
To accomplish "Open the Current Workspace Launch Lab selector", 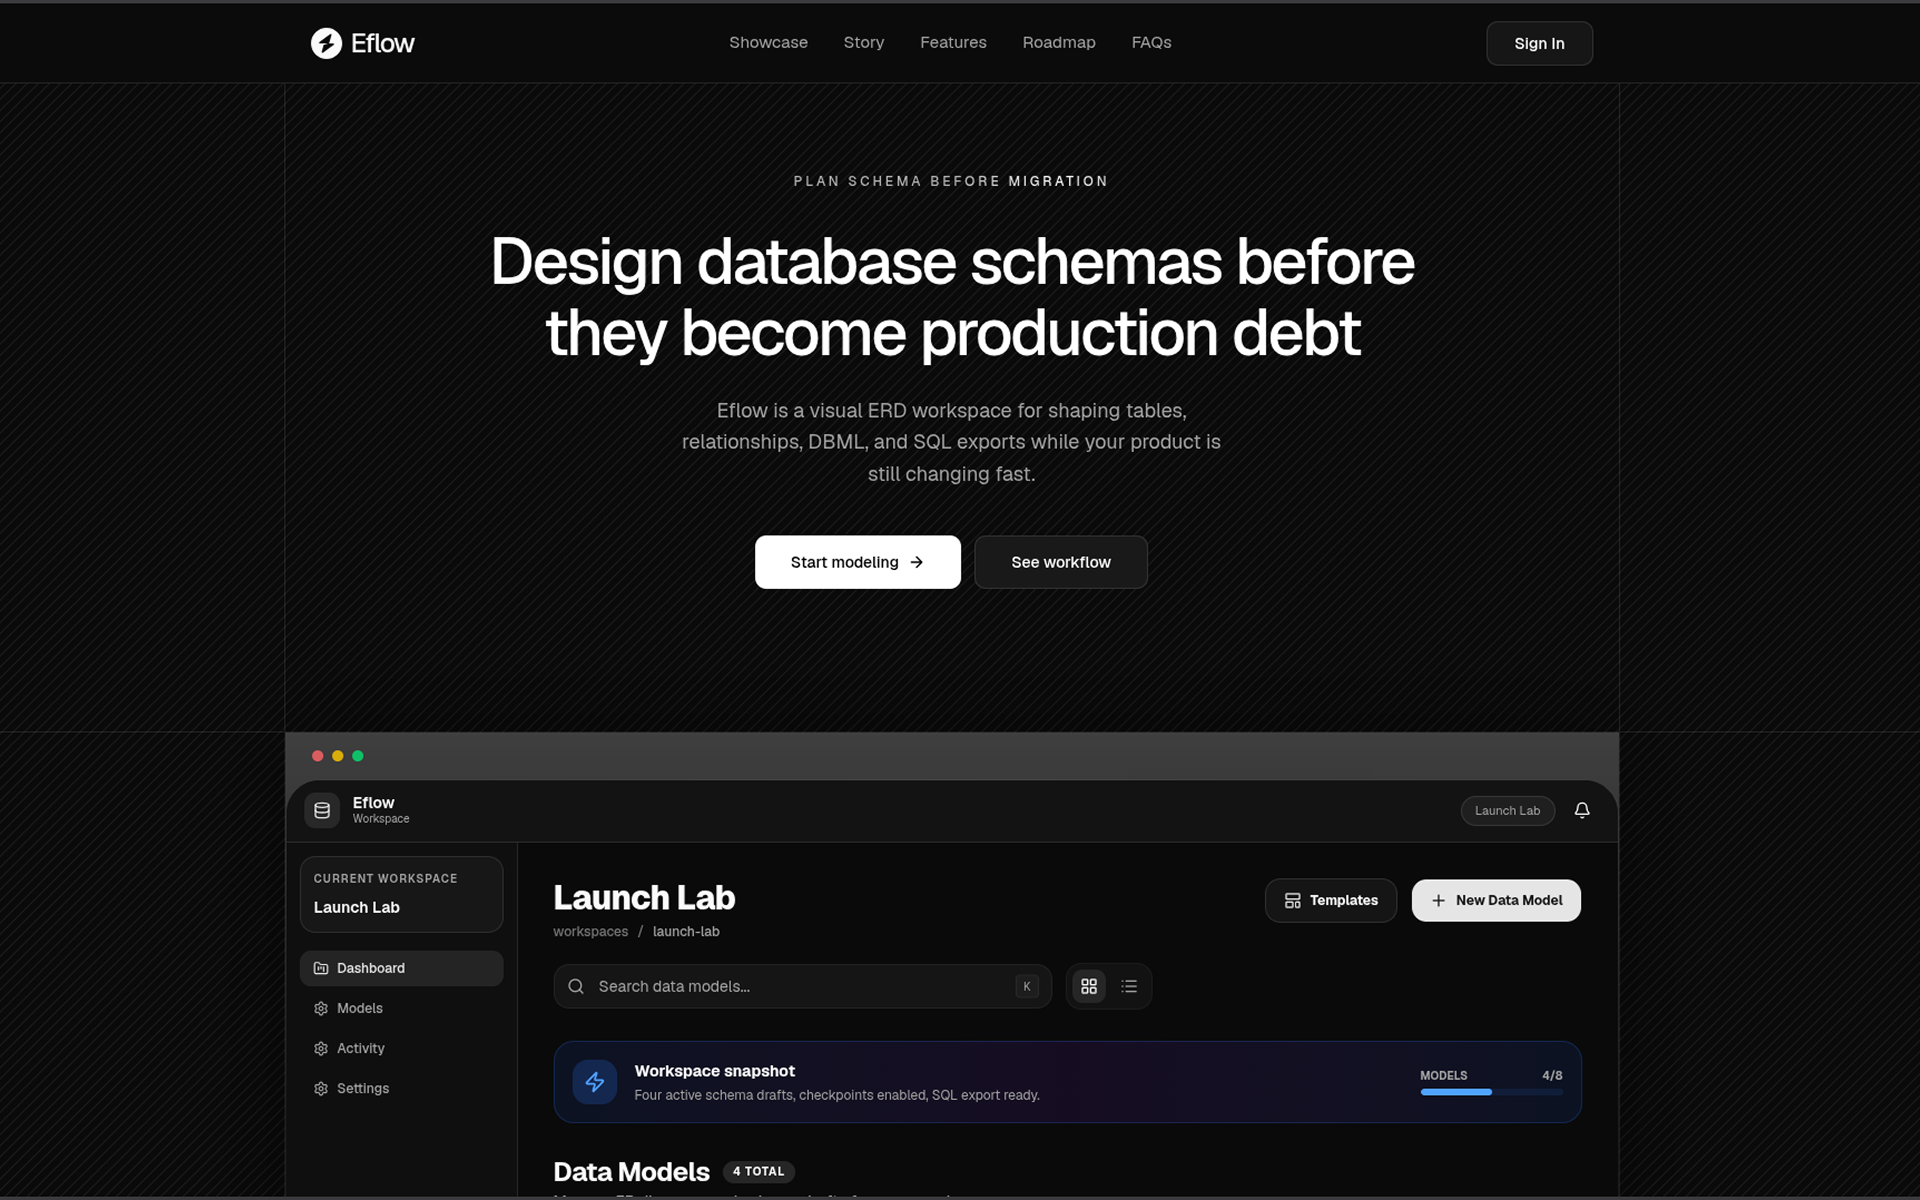I will point(401,894).
